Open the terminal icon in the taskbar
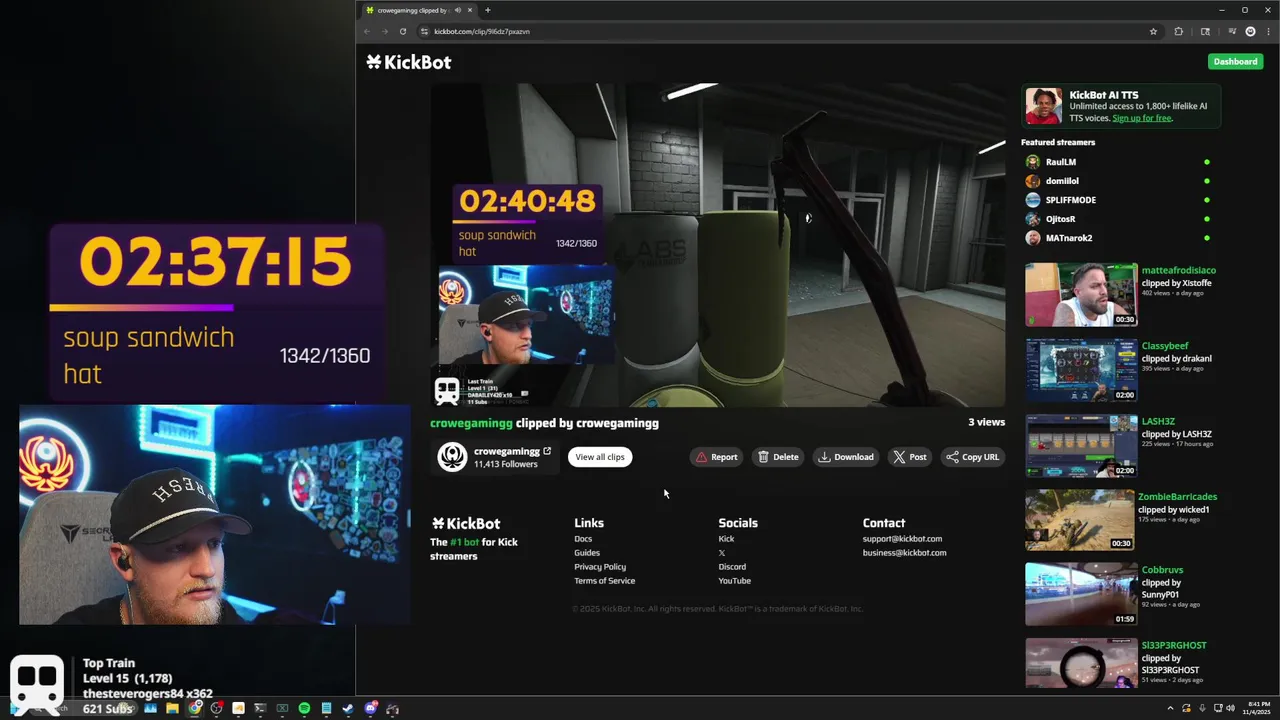Image resolution: width=1280 pixels, height=720 pixels. tap(260, 709)
